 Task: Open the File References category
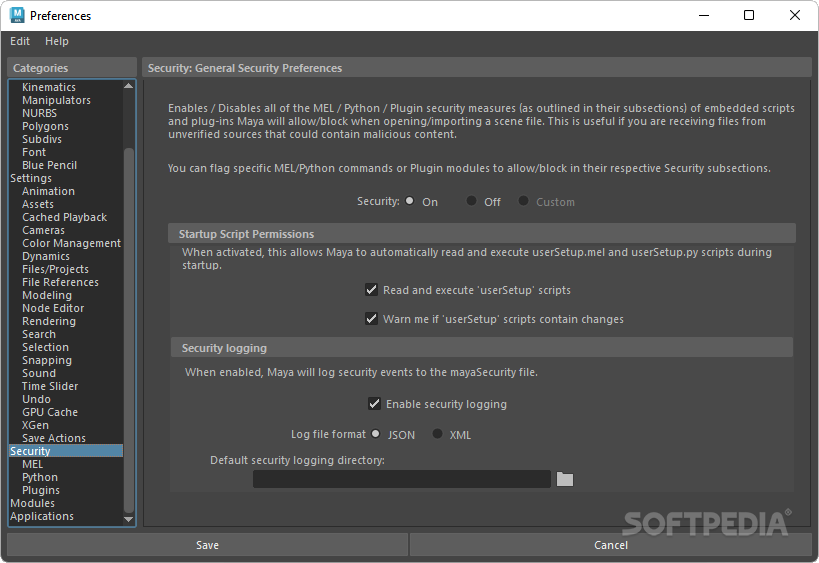pyautogui.click(x=61, y=282)
